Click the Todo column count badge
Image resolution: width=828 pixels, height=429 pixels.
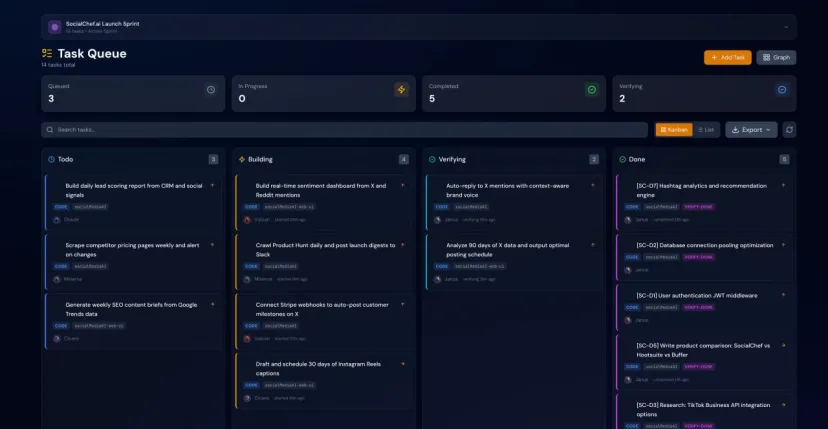click(x=213, y=159)
